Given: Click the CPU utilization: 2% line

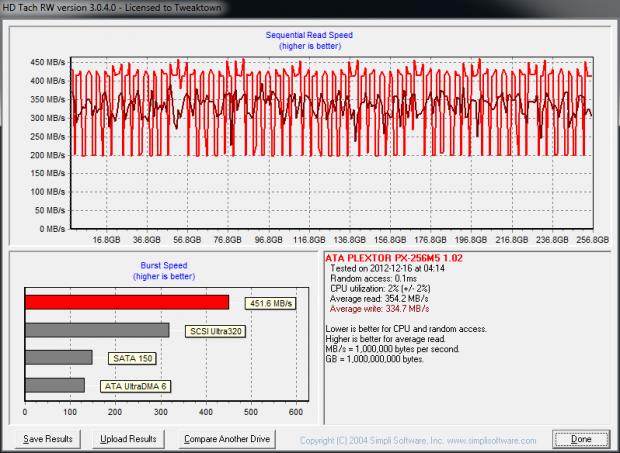Looking at the screenshot, I should (x=380, y=289).
